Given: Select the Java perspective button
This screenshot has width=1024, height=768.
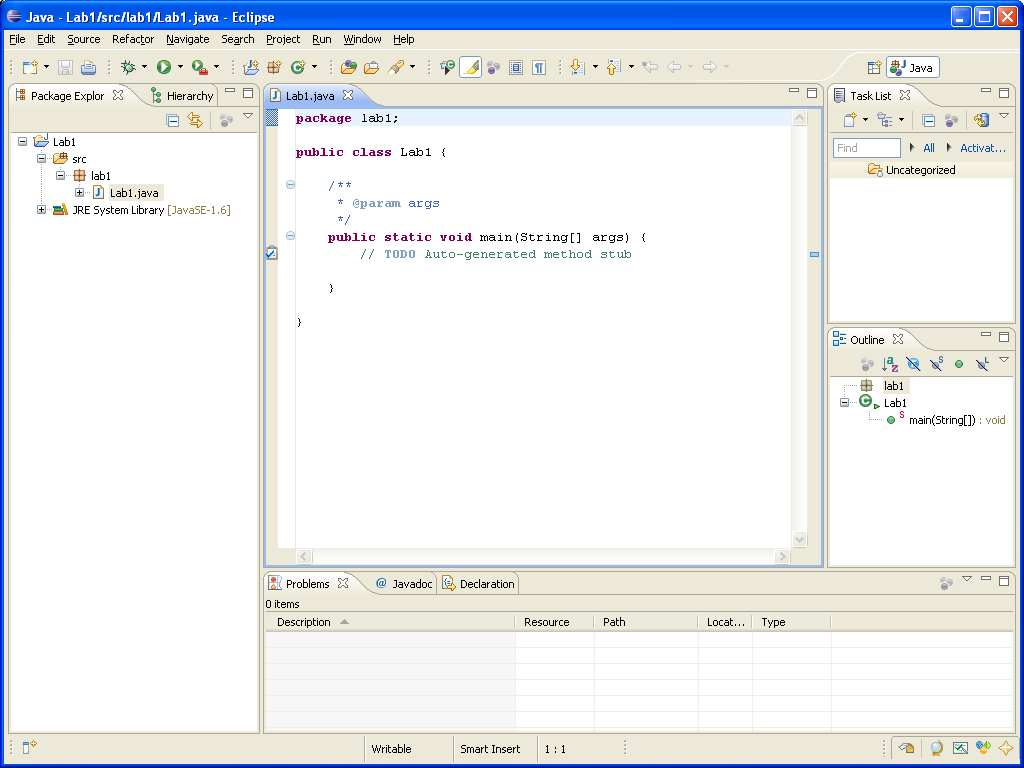Looking at the screenshot, I should (x=912, y=68).
